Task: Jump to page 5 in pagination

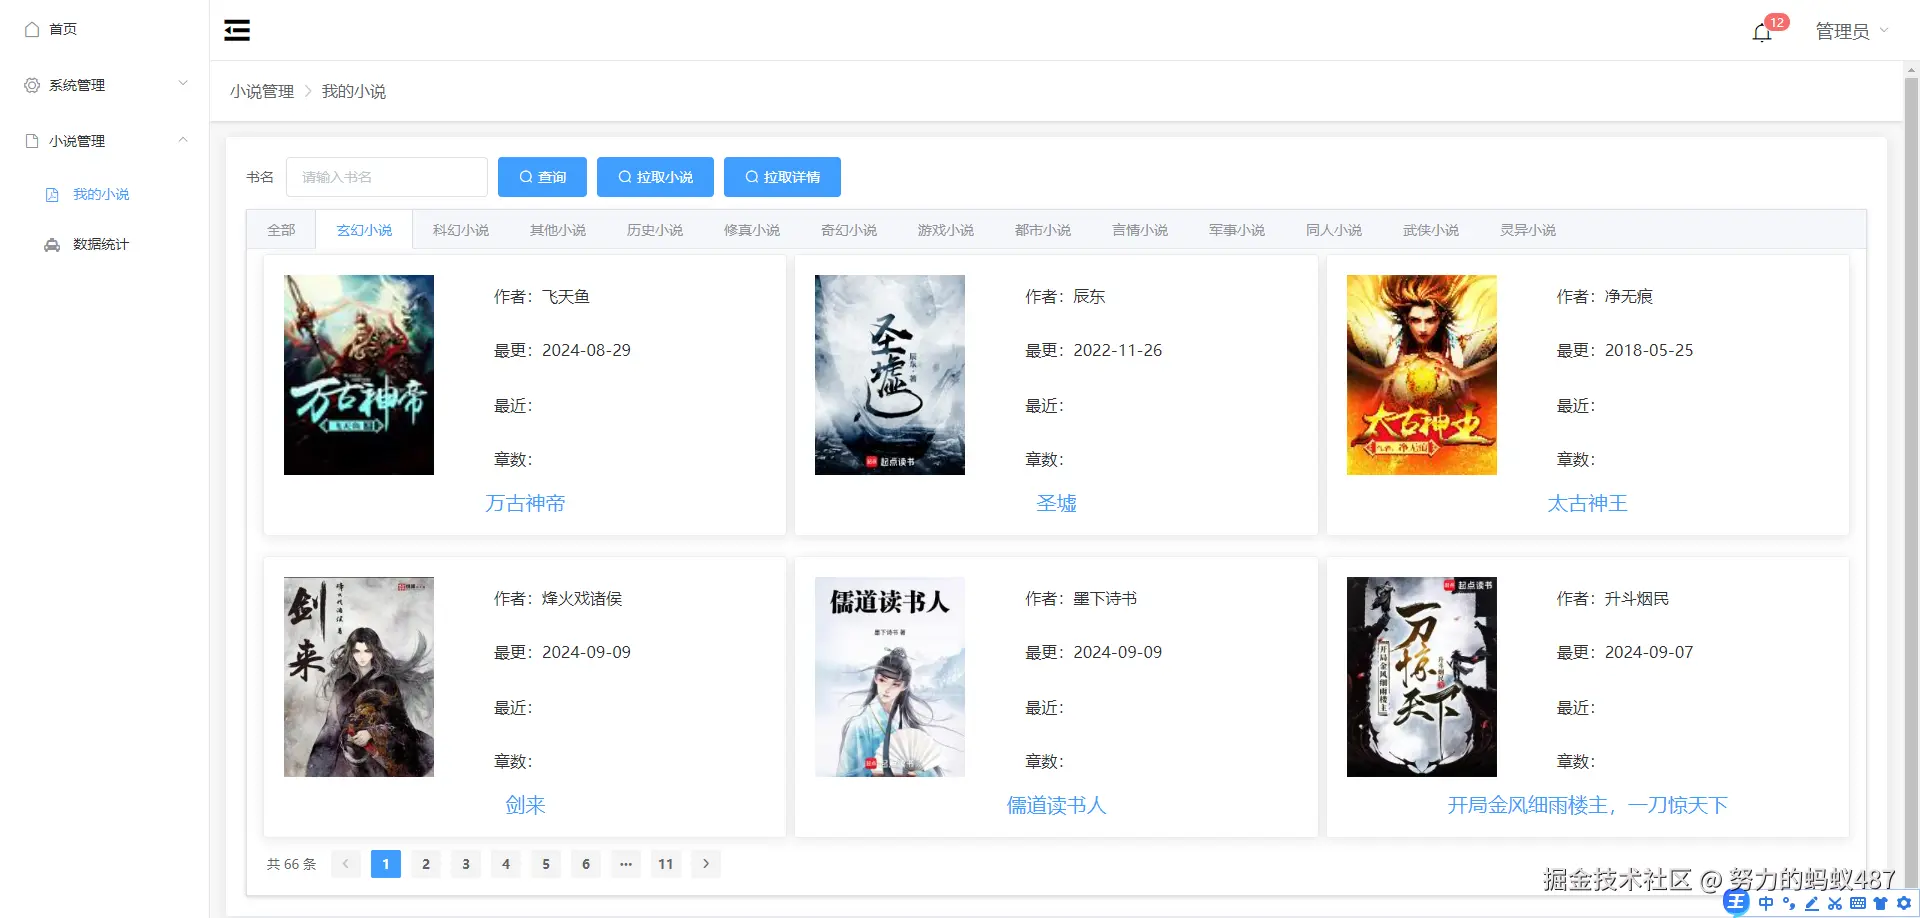Action: click(x=546, y=864)
